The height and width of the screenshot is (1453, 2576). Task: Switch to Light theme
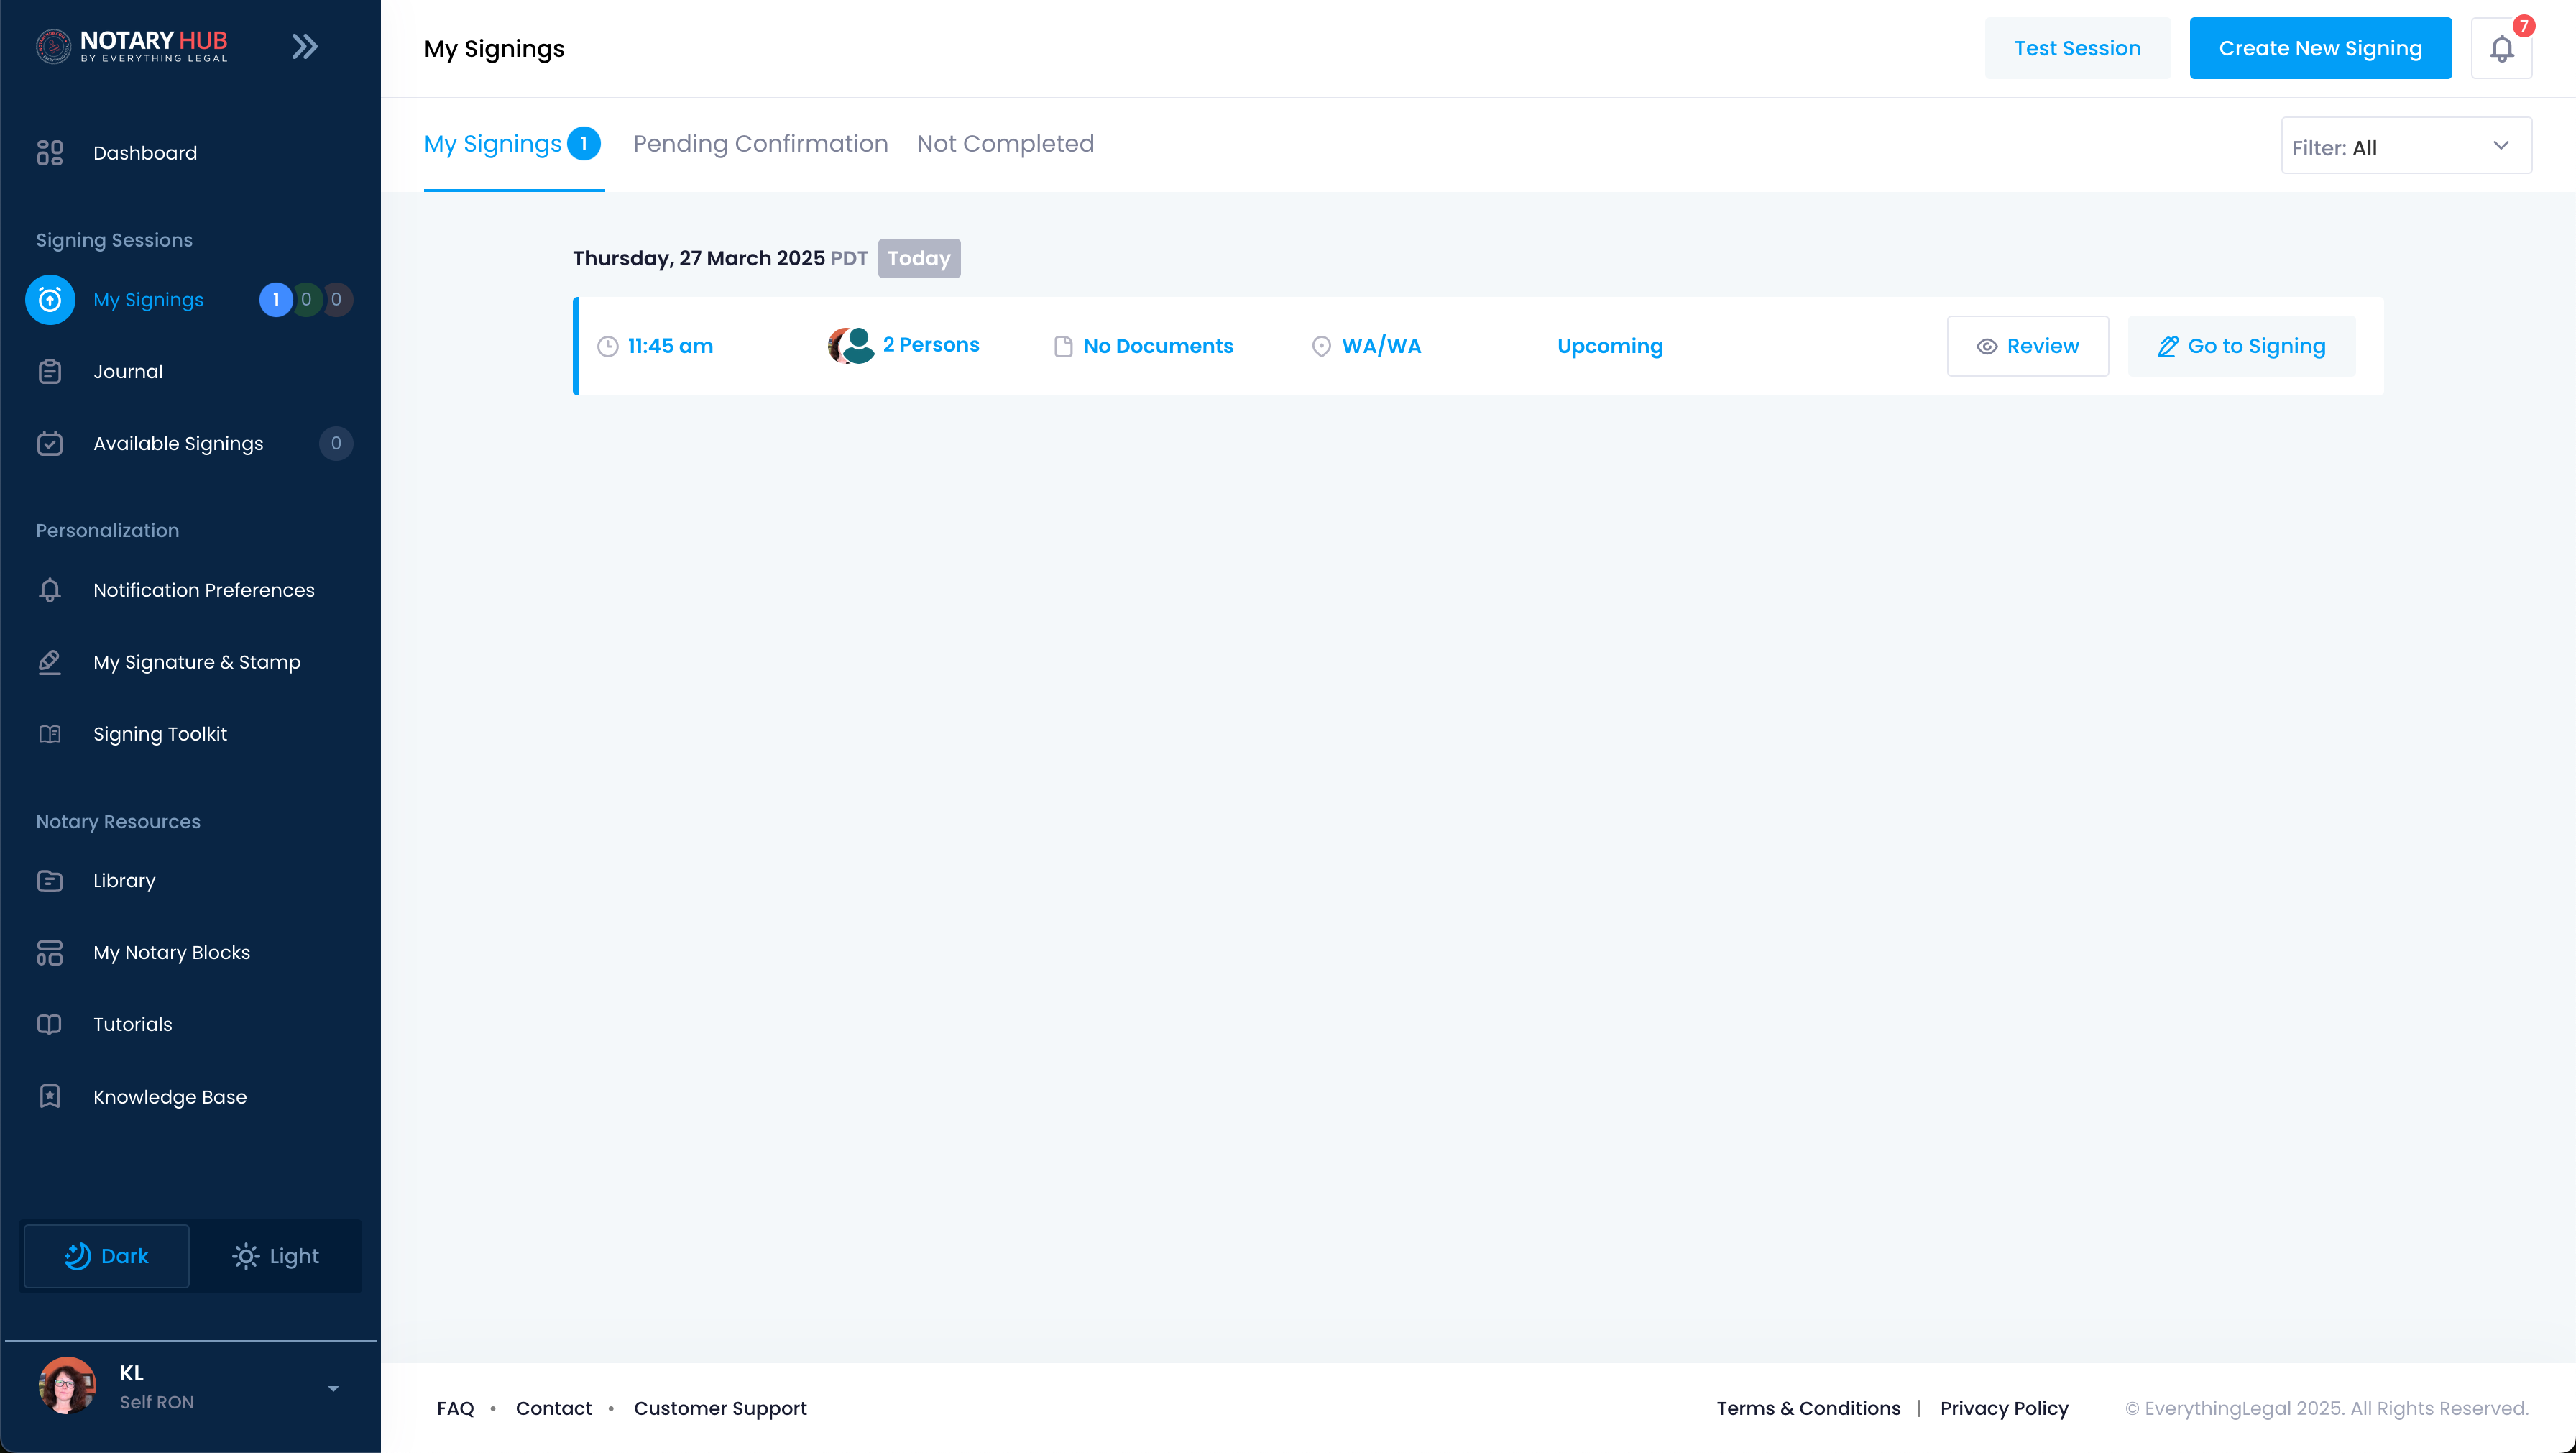pyautogui.click(x=275, y=1257)
